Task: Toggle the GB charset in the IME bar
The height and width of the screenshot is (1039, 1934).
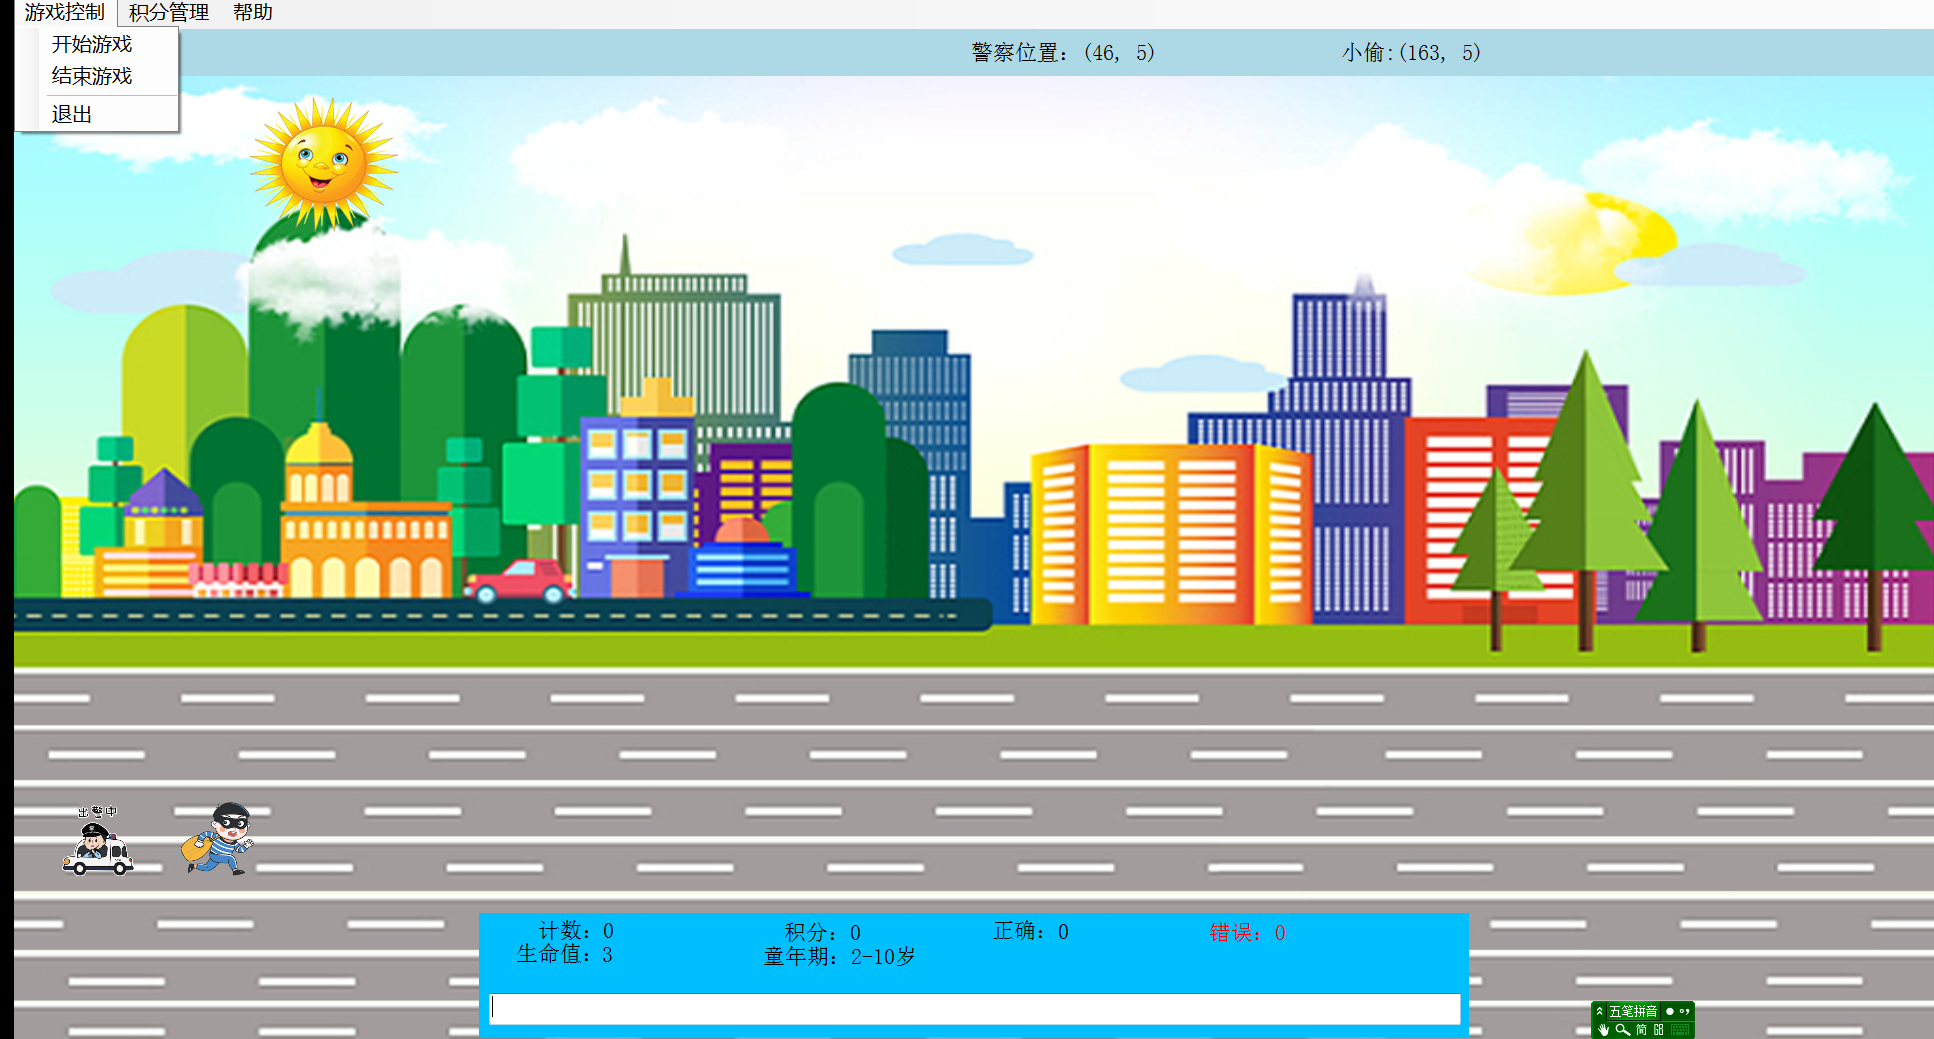Action: pos(1659,1030)
